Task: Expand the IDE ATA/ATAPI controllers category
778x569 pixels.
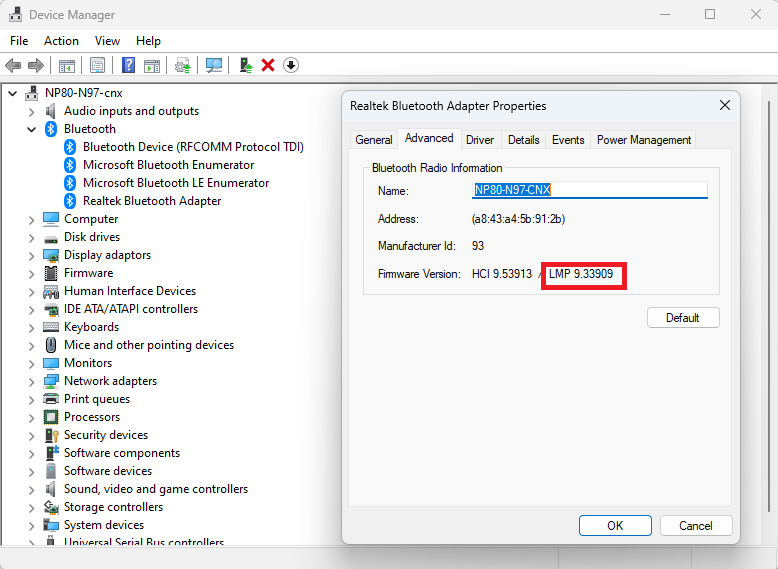Action: tap(31, 310)
